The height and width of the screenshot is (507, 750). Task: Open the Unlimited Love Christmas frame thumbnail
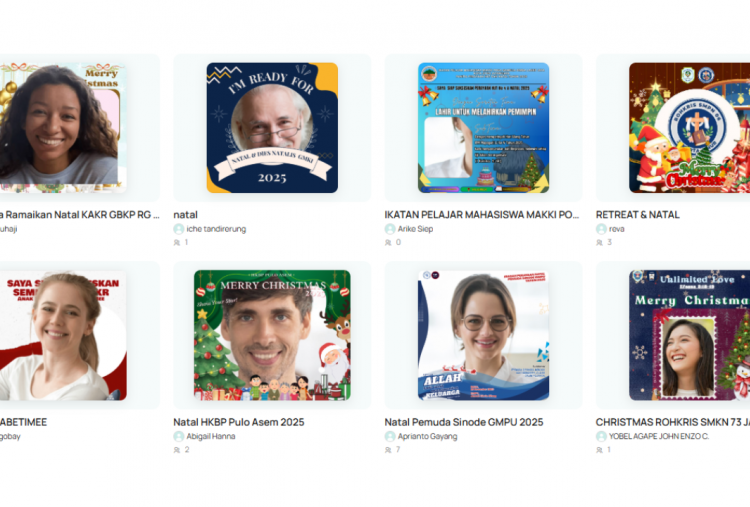(x=689, y=335)
